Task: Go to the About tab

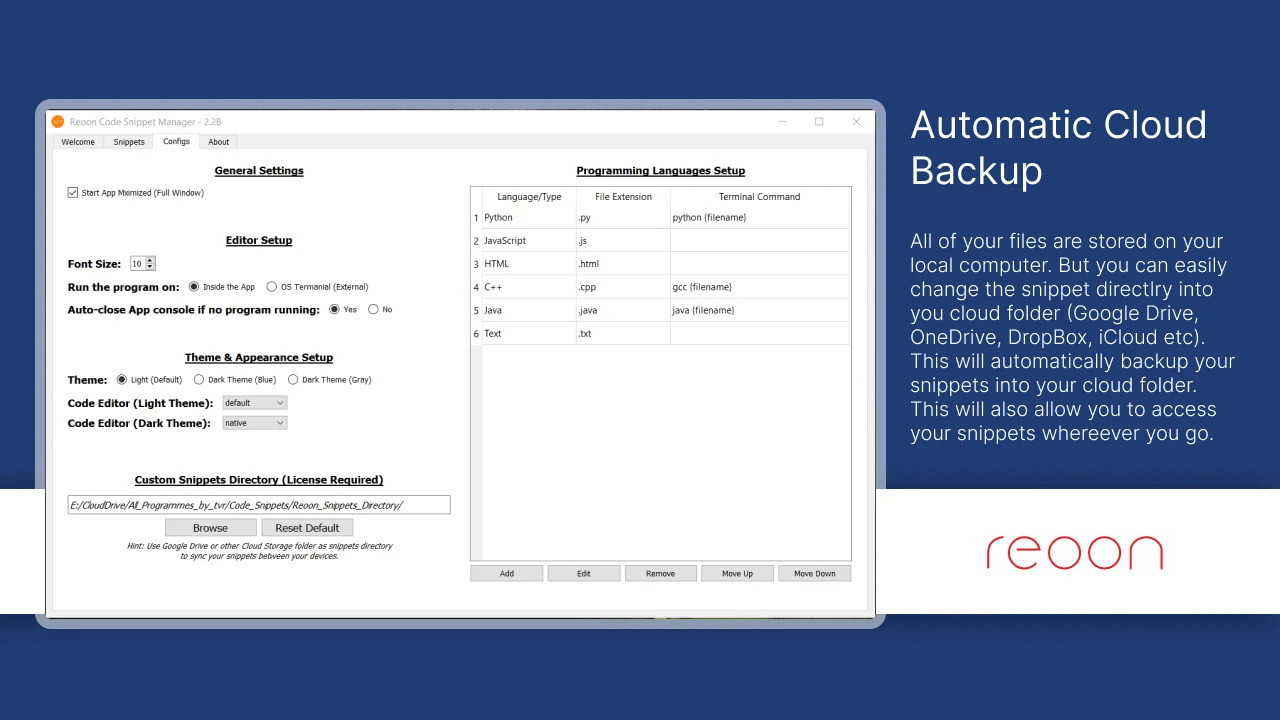Action: click(219, 142)
